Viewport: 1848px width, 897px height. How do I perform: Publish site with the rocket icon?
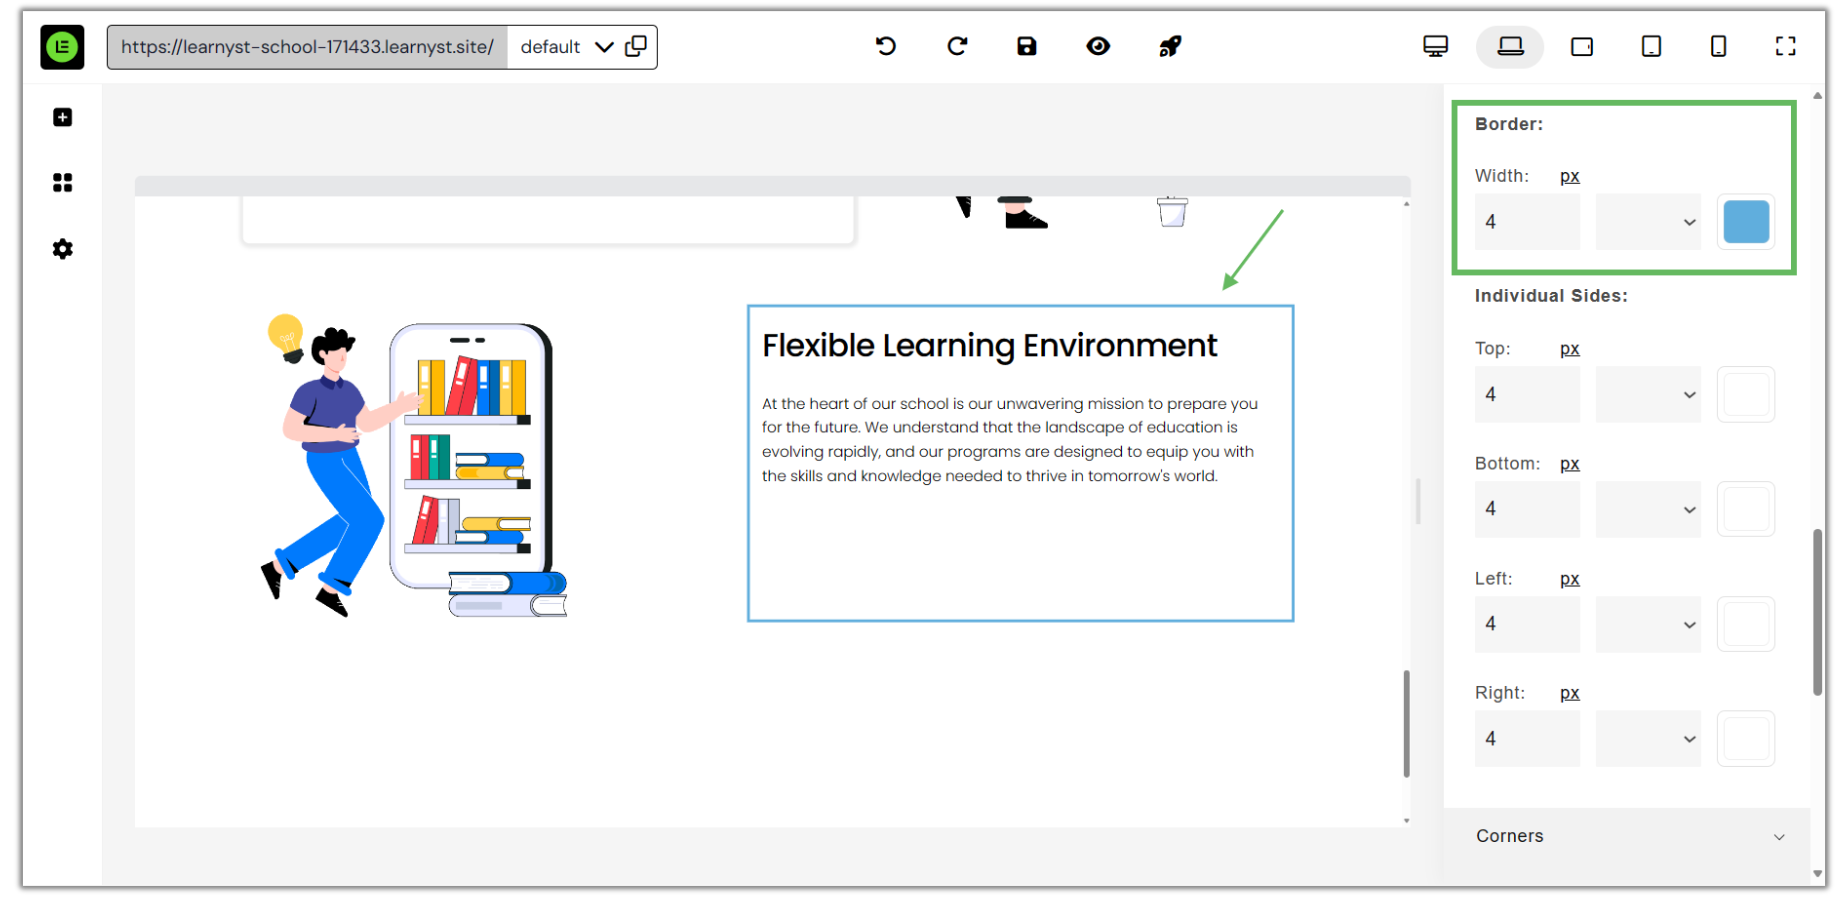[x=1169, y=46]
